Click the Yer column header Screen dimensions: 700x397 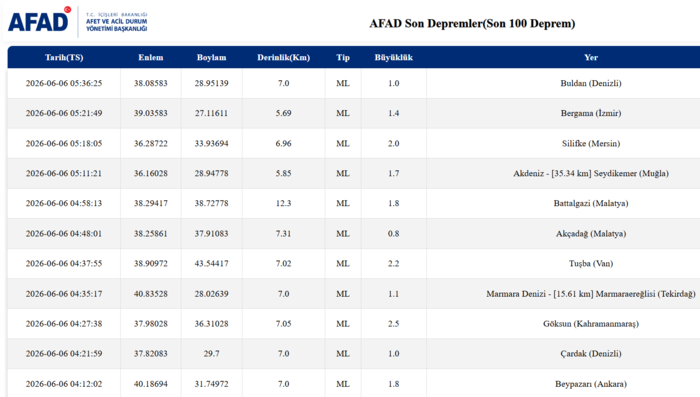[x=591, y=57]
